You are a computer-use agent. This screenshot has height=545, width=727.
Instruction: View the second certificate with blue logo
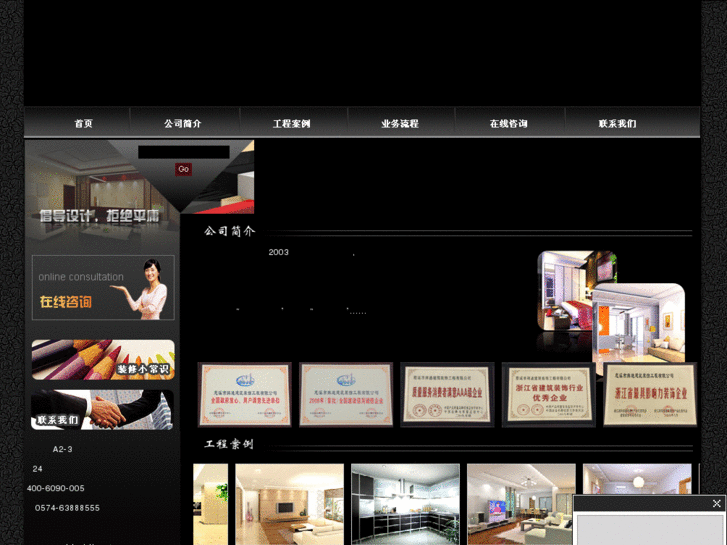coord(346,395)
